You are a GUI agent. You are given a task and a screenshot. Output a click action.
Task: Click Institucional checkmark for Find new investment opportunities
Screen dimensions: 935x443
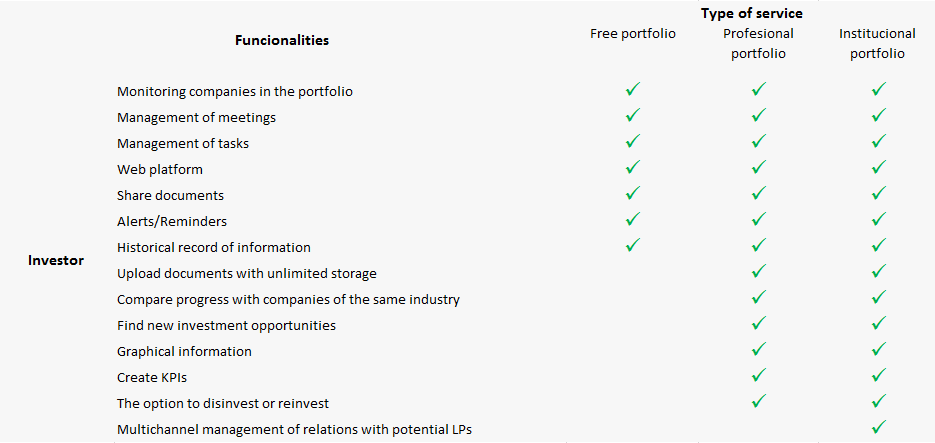[x=878, y=324]
